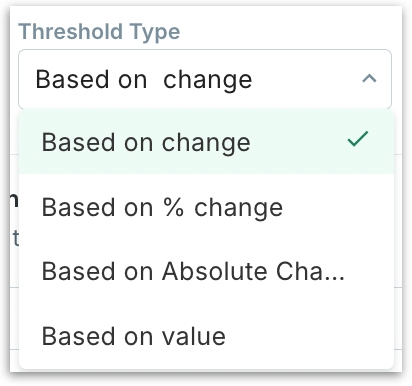Click the Threshold Type combo box field
The width and height of the screenshot is (412, 386).
(x=205, y=79)
